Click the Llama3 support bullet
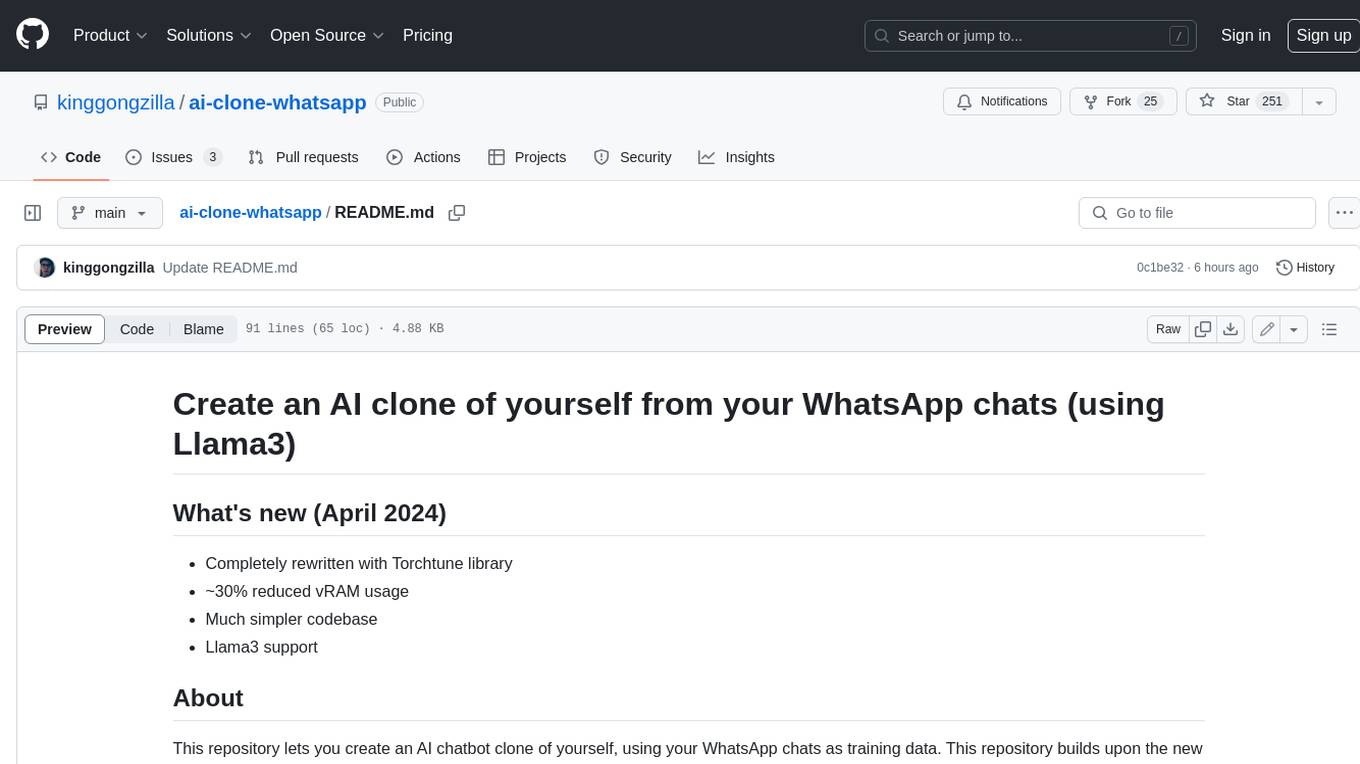 261,647
